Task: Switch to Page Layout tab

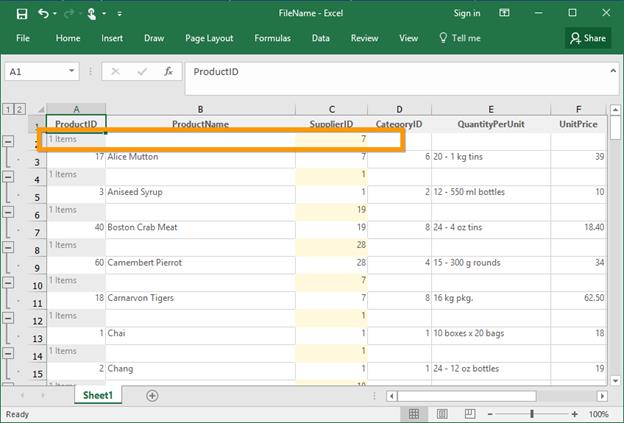Action: tap(209, 38)
